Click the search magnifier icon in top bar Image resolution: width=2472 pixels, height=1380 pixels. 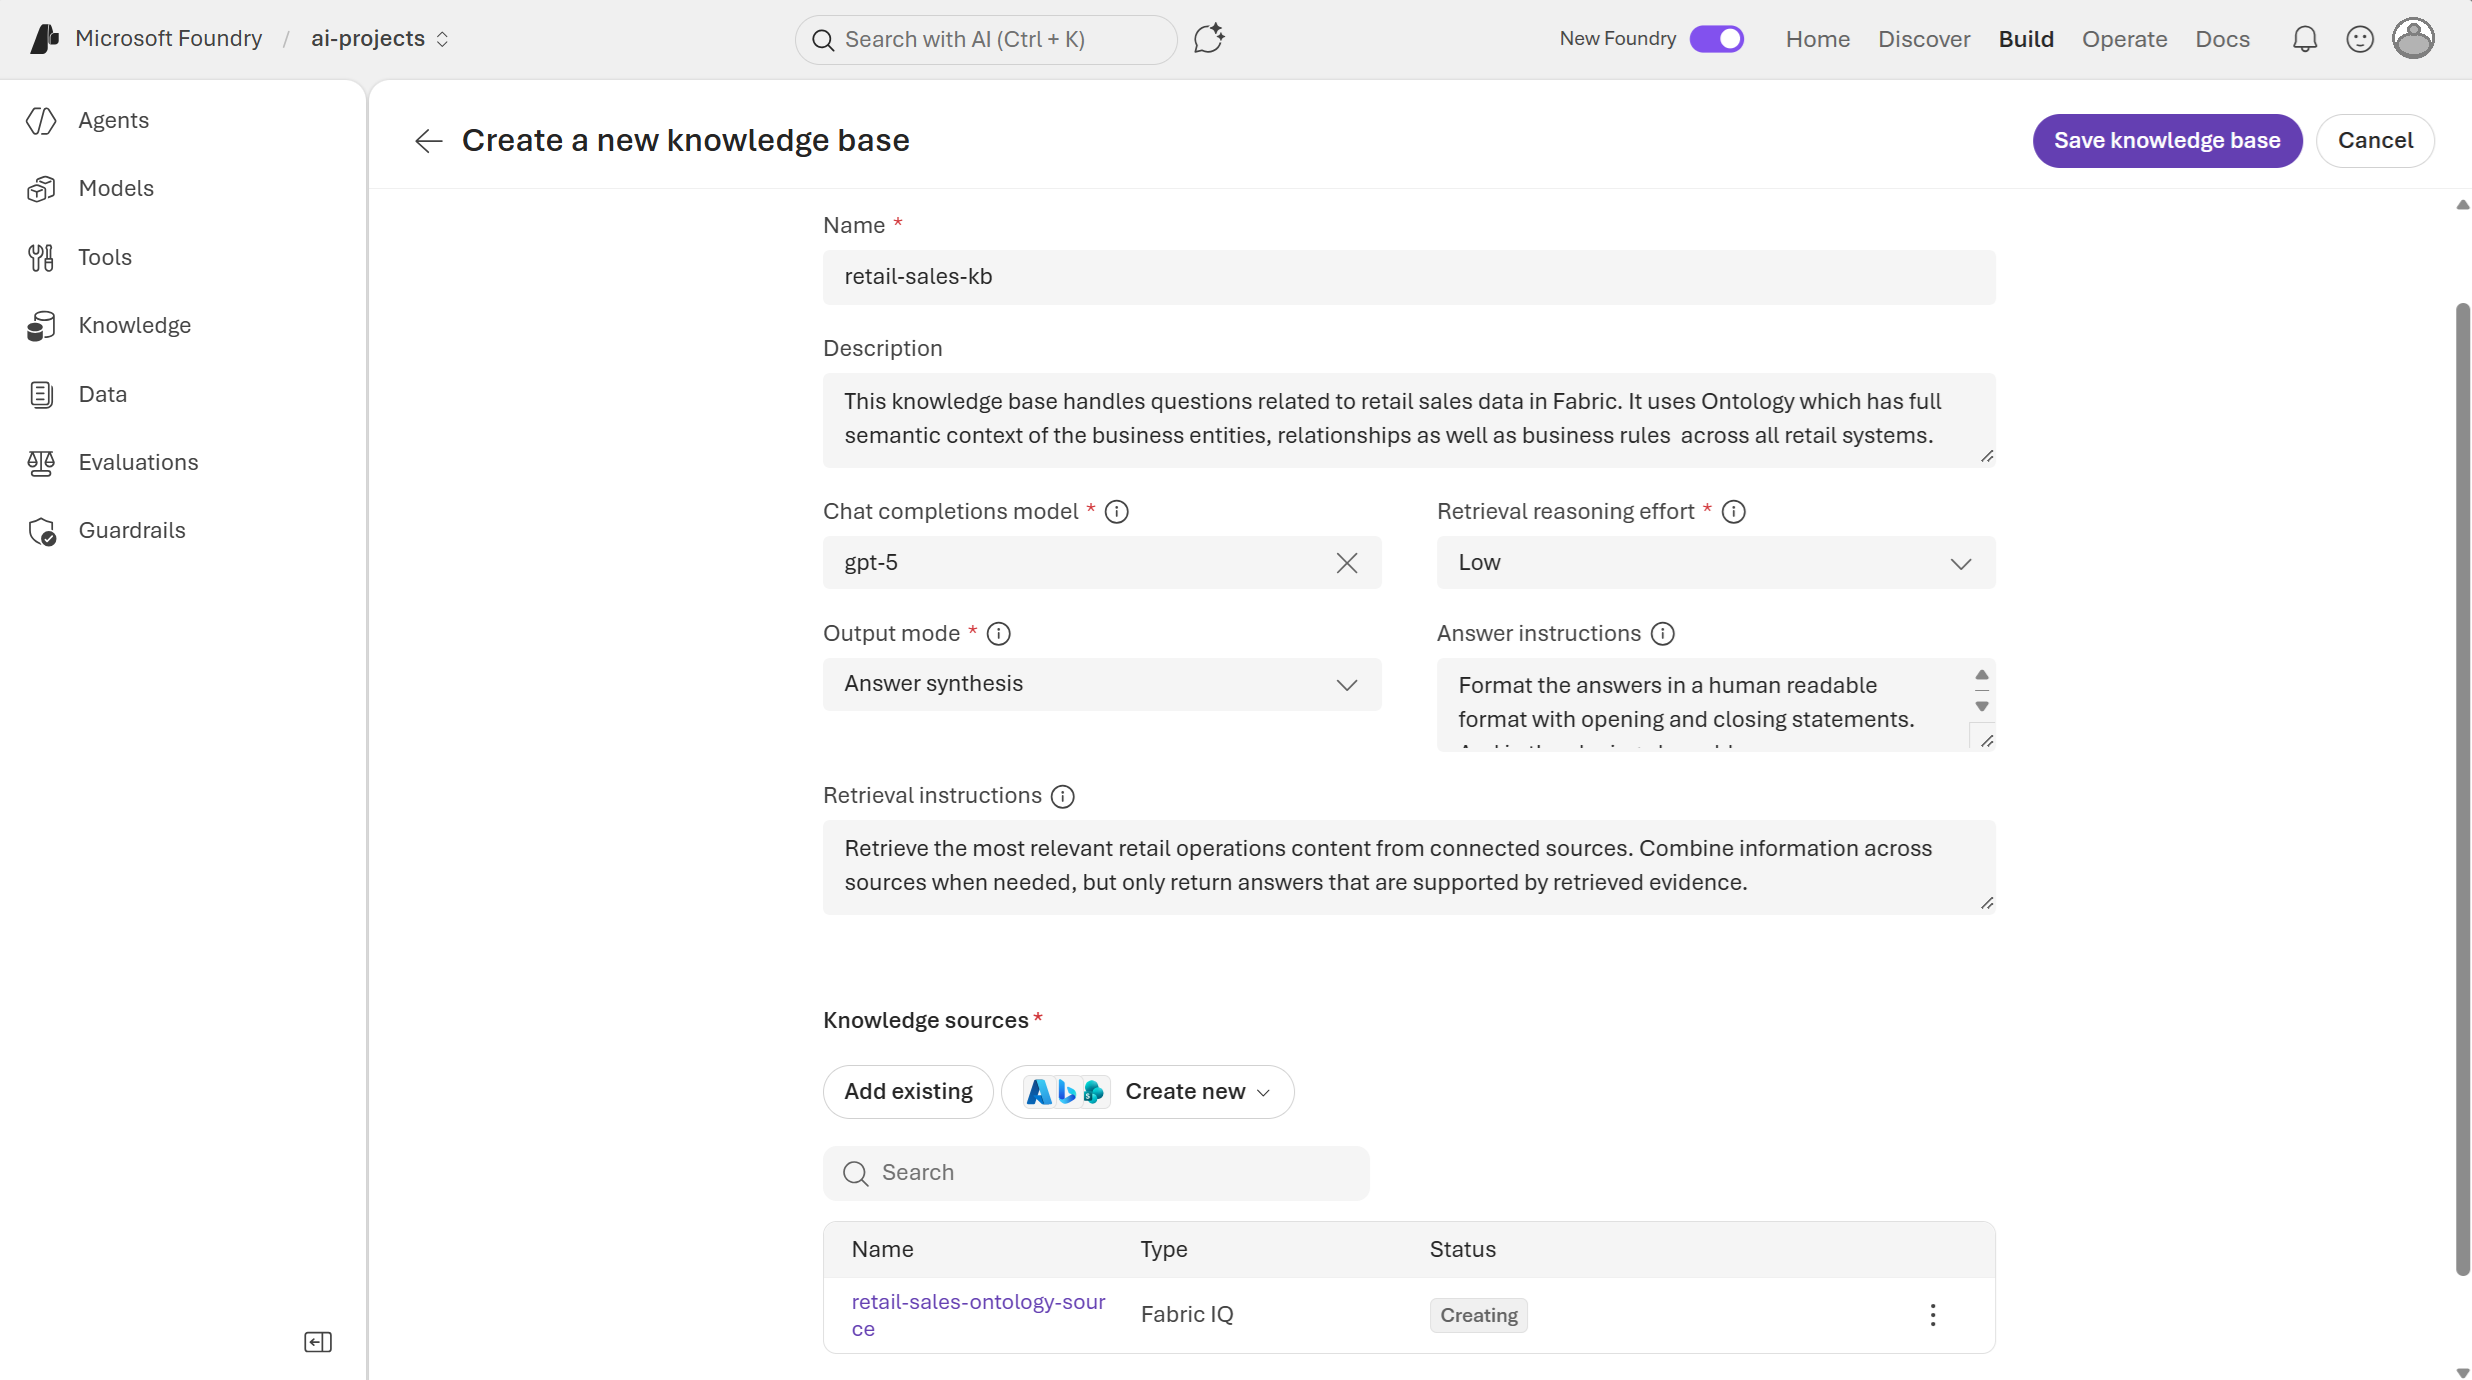tap(823, 40)
